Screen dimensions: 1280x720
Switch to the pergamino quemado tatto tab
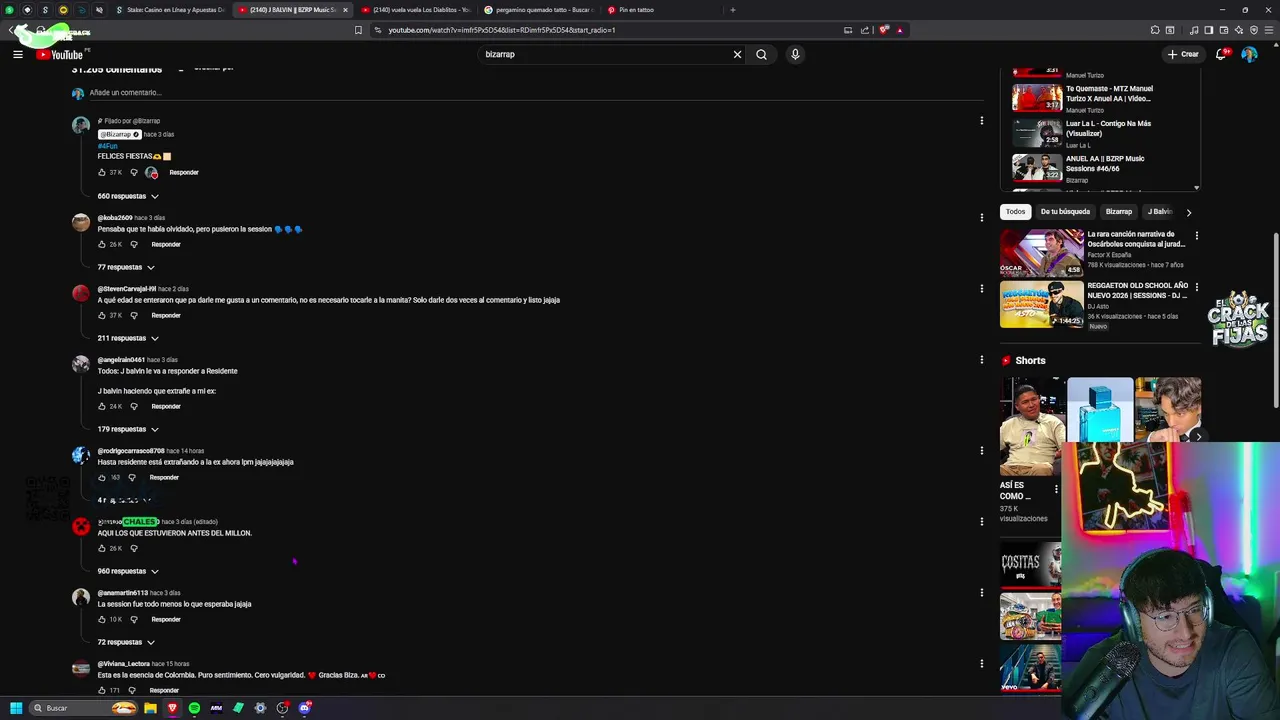click(538, 10)
